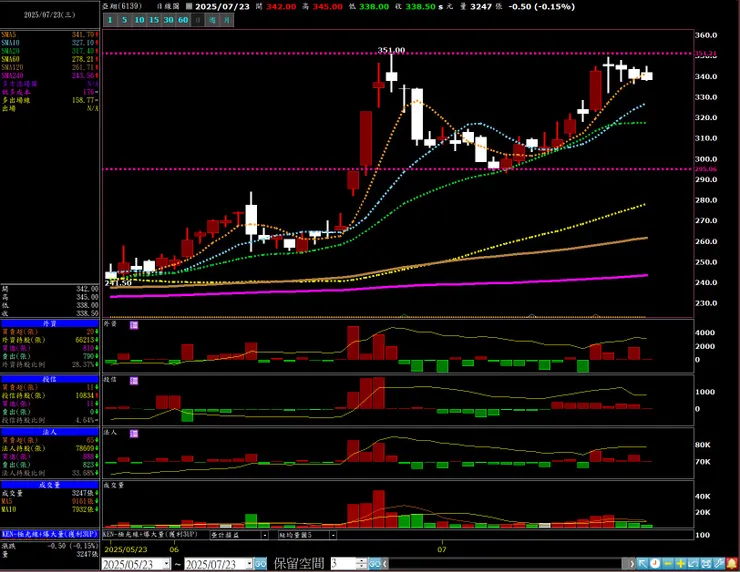The width and height of the screenshot is (740, 572).
Task: Click the 保留空間 value input field
Action: tap(344, 564)
